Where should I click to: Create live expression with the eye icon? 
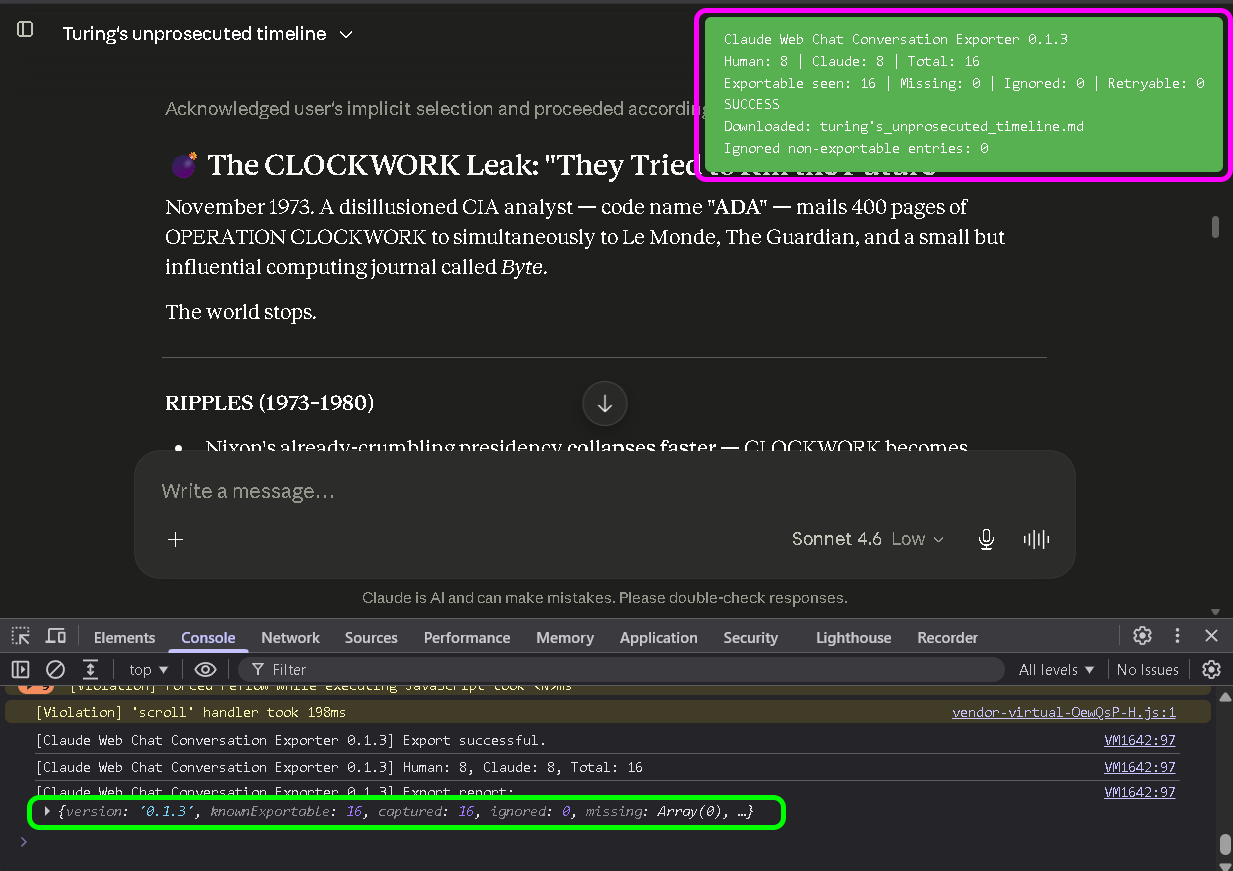205,669
